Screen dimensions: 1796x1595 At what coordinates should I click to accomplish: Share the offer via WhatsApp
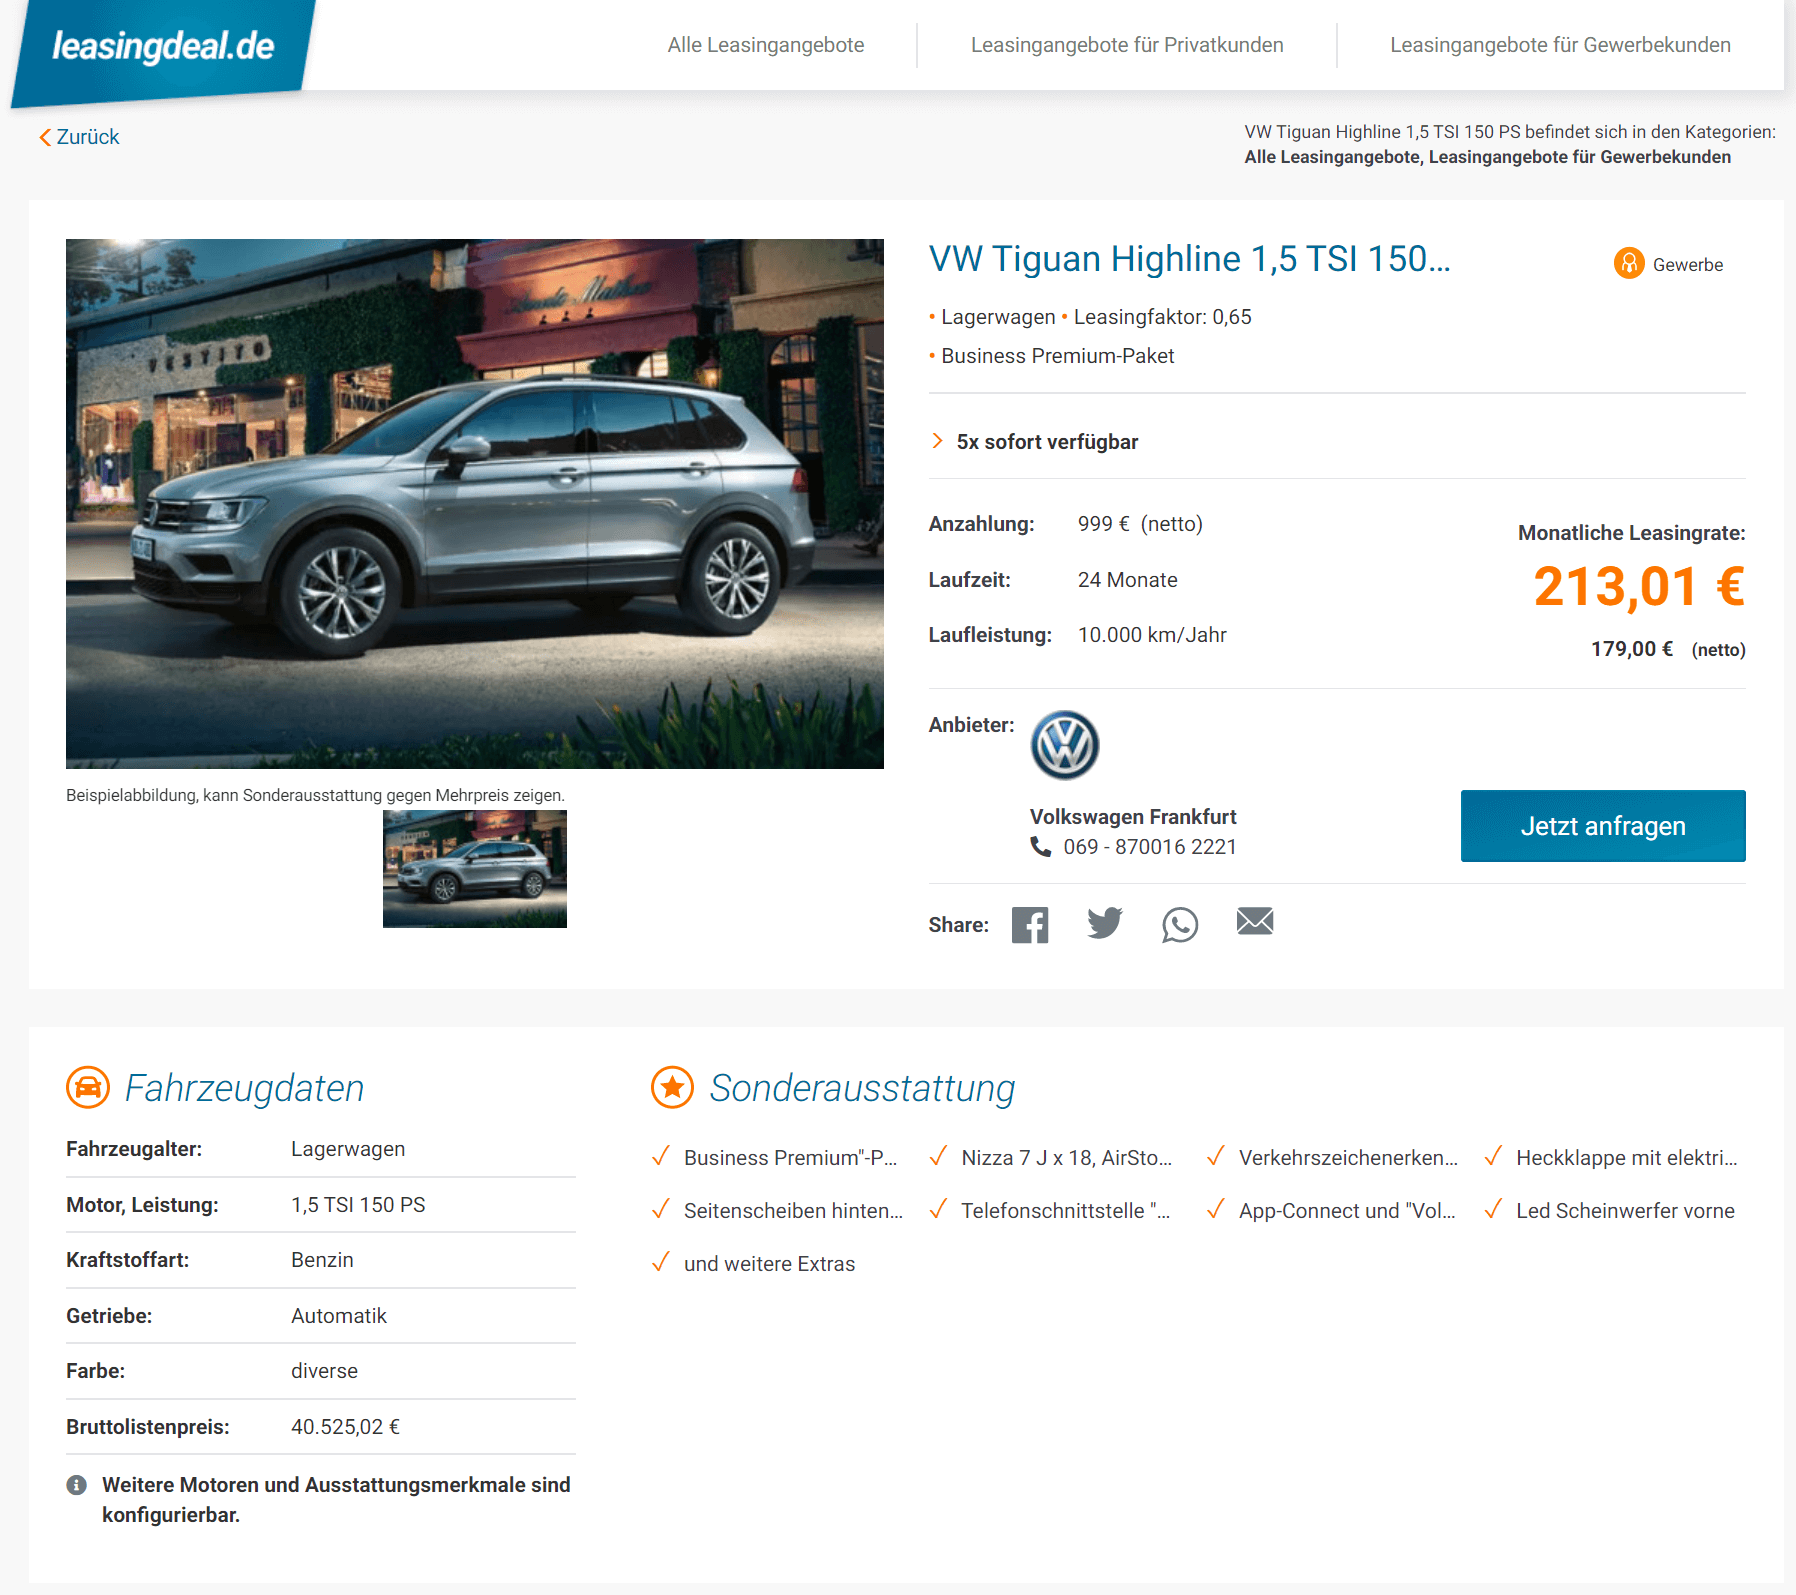pos(1180,925)
